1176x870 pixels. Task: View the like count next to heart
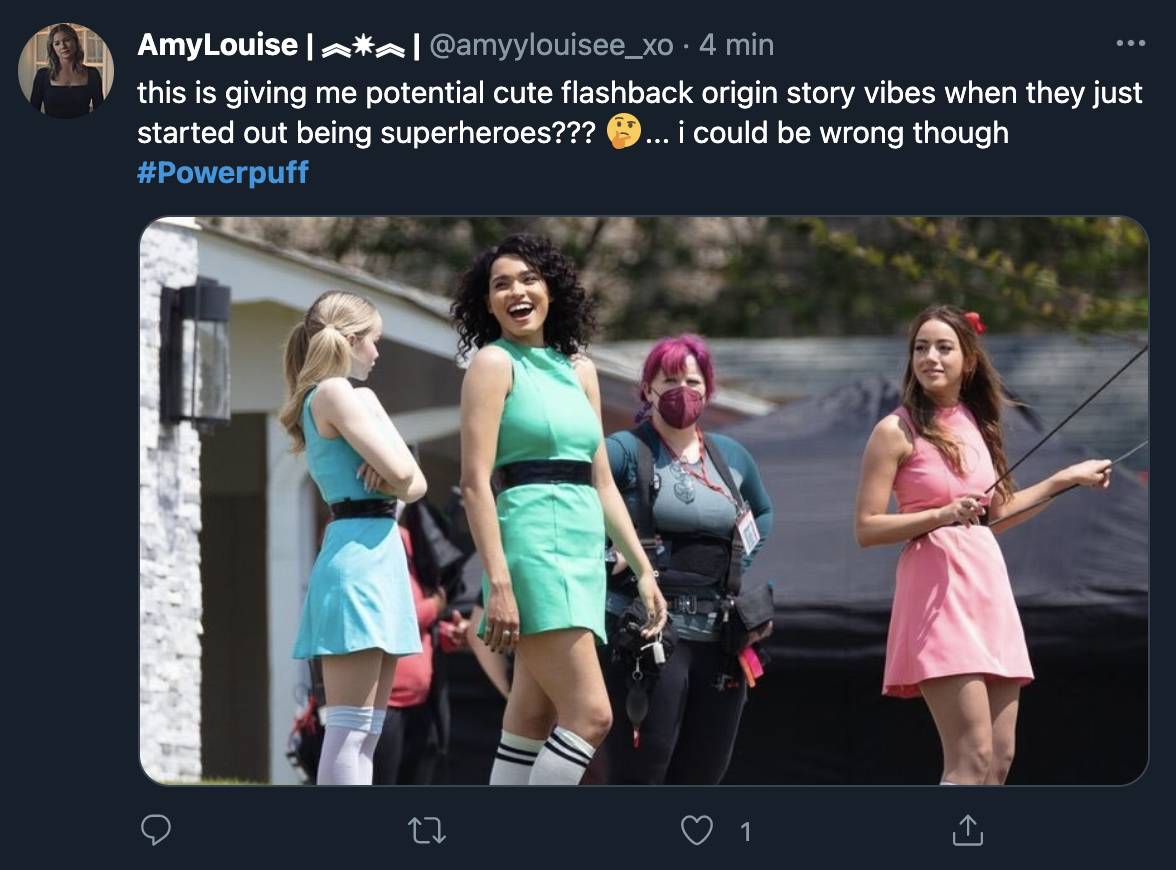pos(744,831)
